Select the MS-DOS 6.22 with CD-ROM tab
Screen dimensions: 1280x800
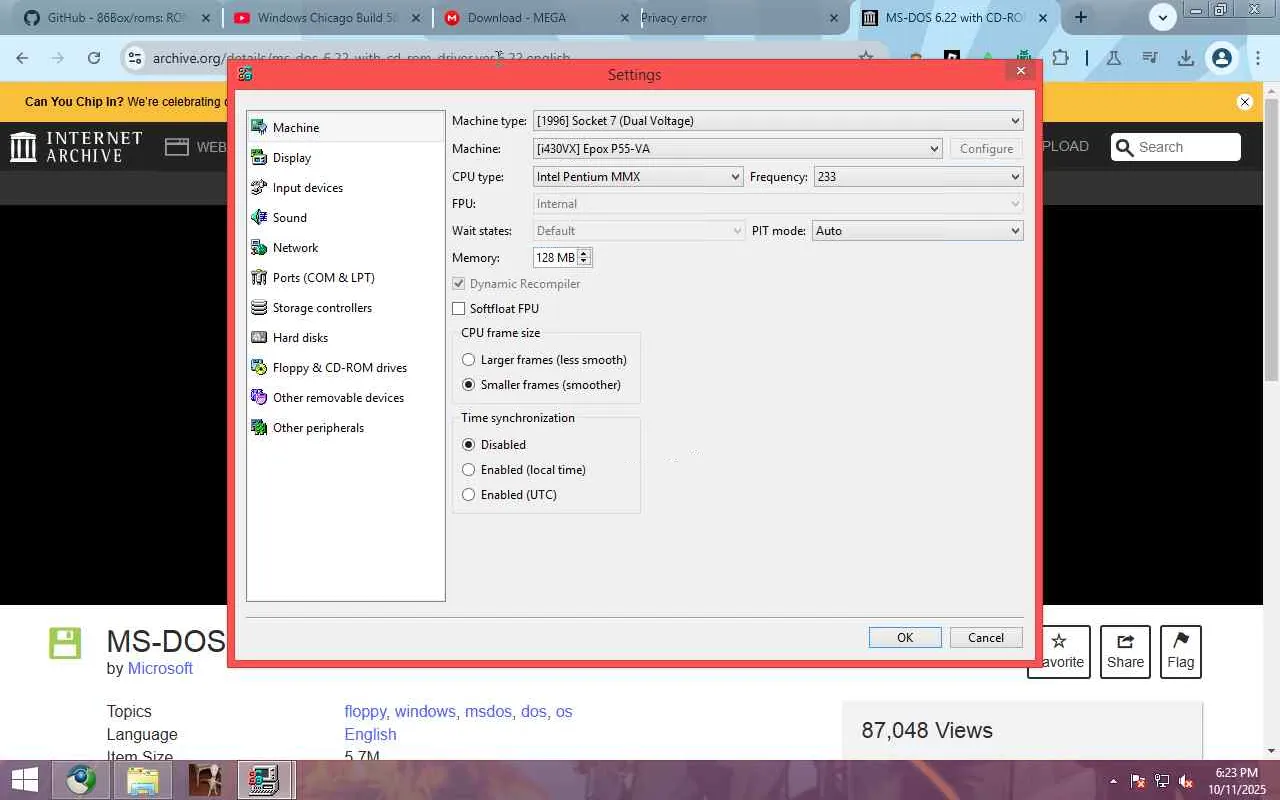click(x=953, y=18)
